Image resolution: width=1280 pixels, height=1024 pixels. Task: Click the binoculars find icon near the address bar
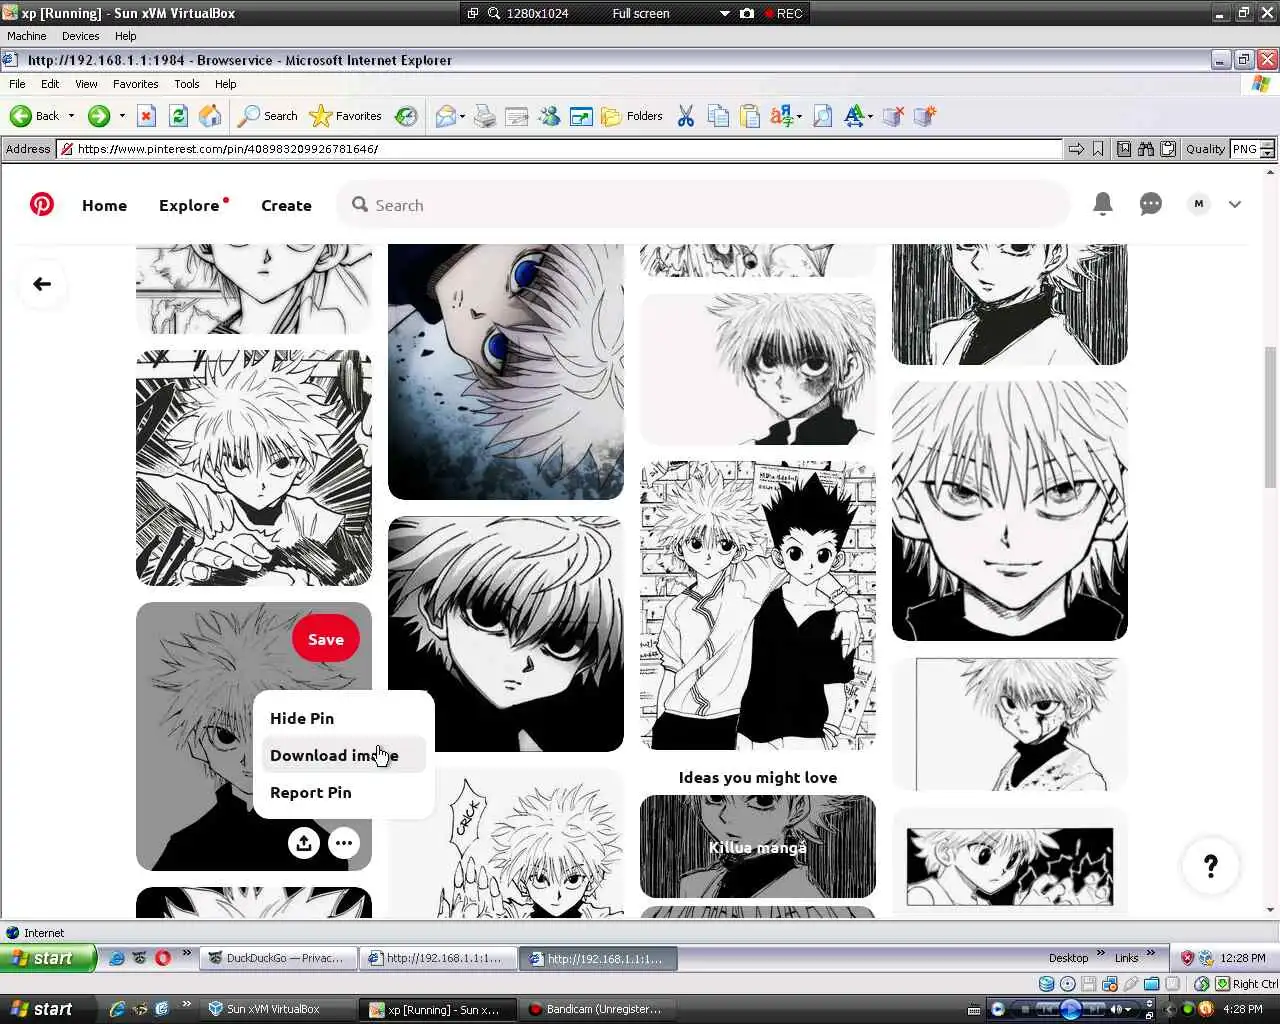pyautogui.click(x=1146, y=149)
